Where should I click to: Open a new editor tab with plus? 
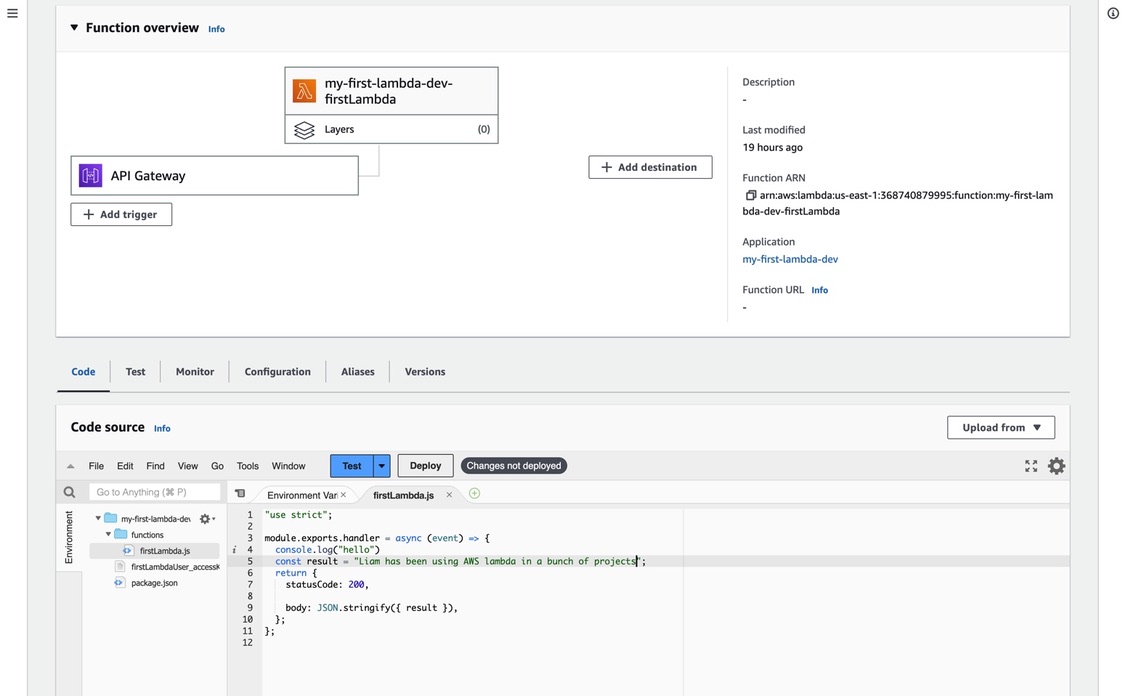(x=474, y=494)
